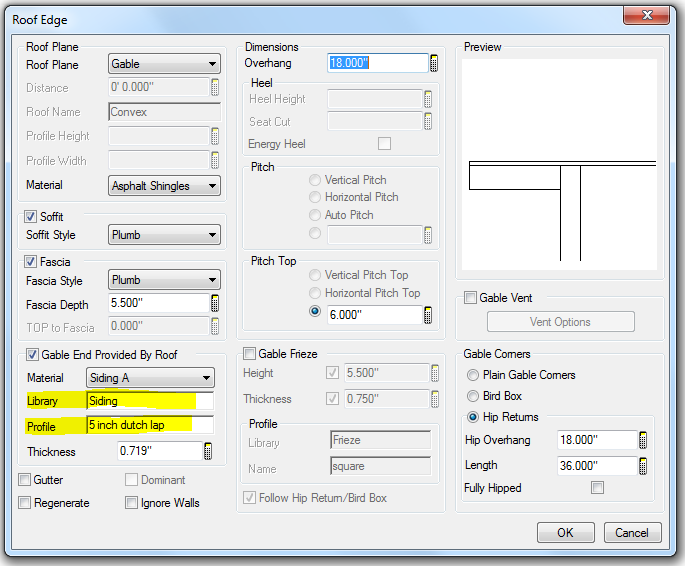Close the Roof Edge dialog
Image resolution: width=685 pixels, height=566 pixels.
point(647,15)
